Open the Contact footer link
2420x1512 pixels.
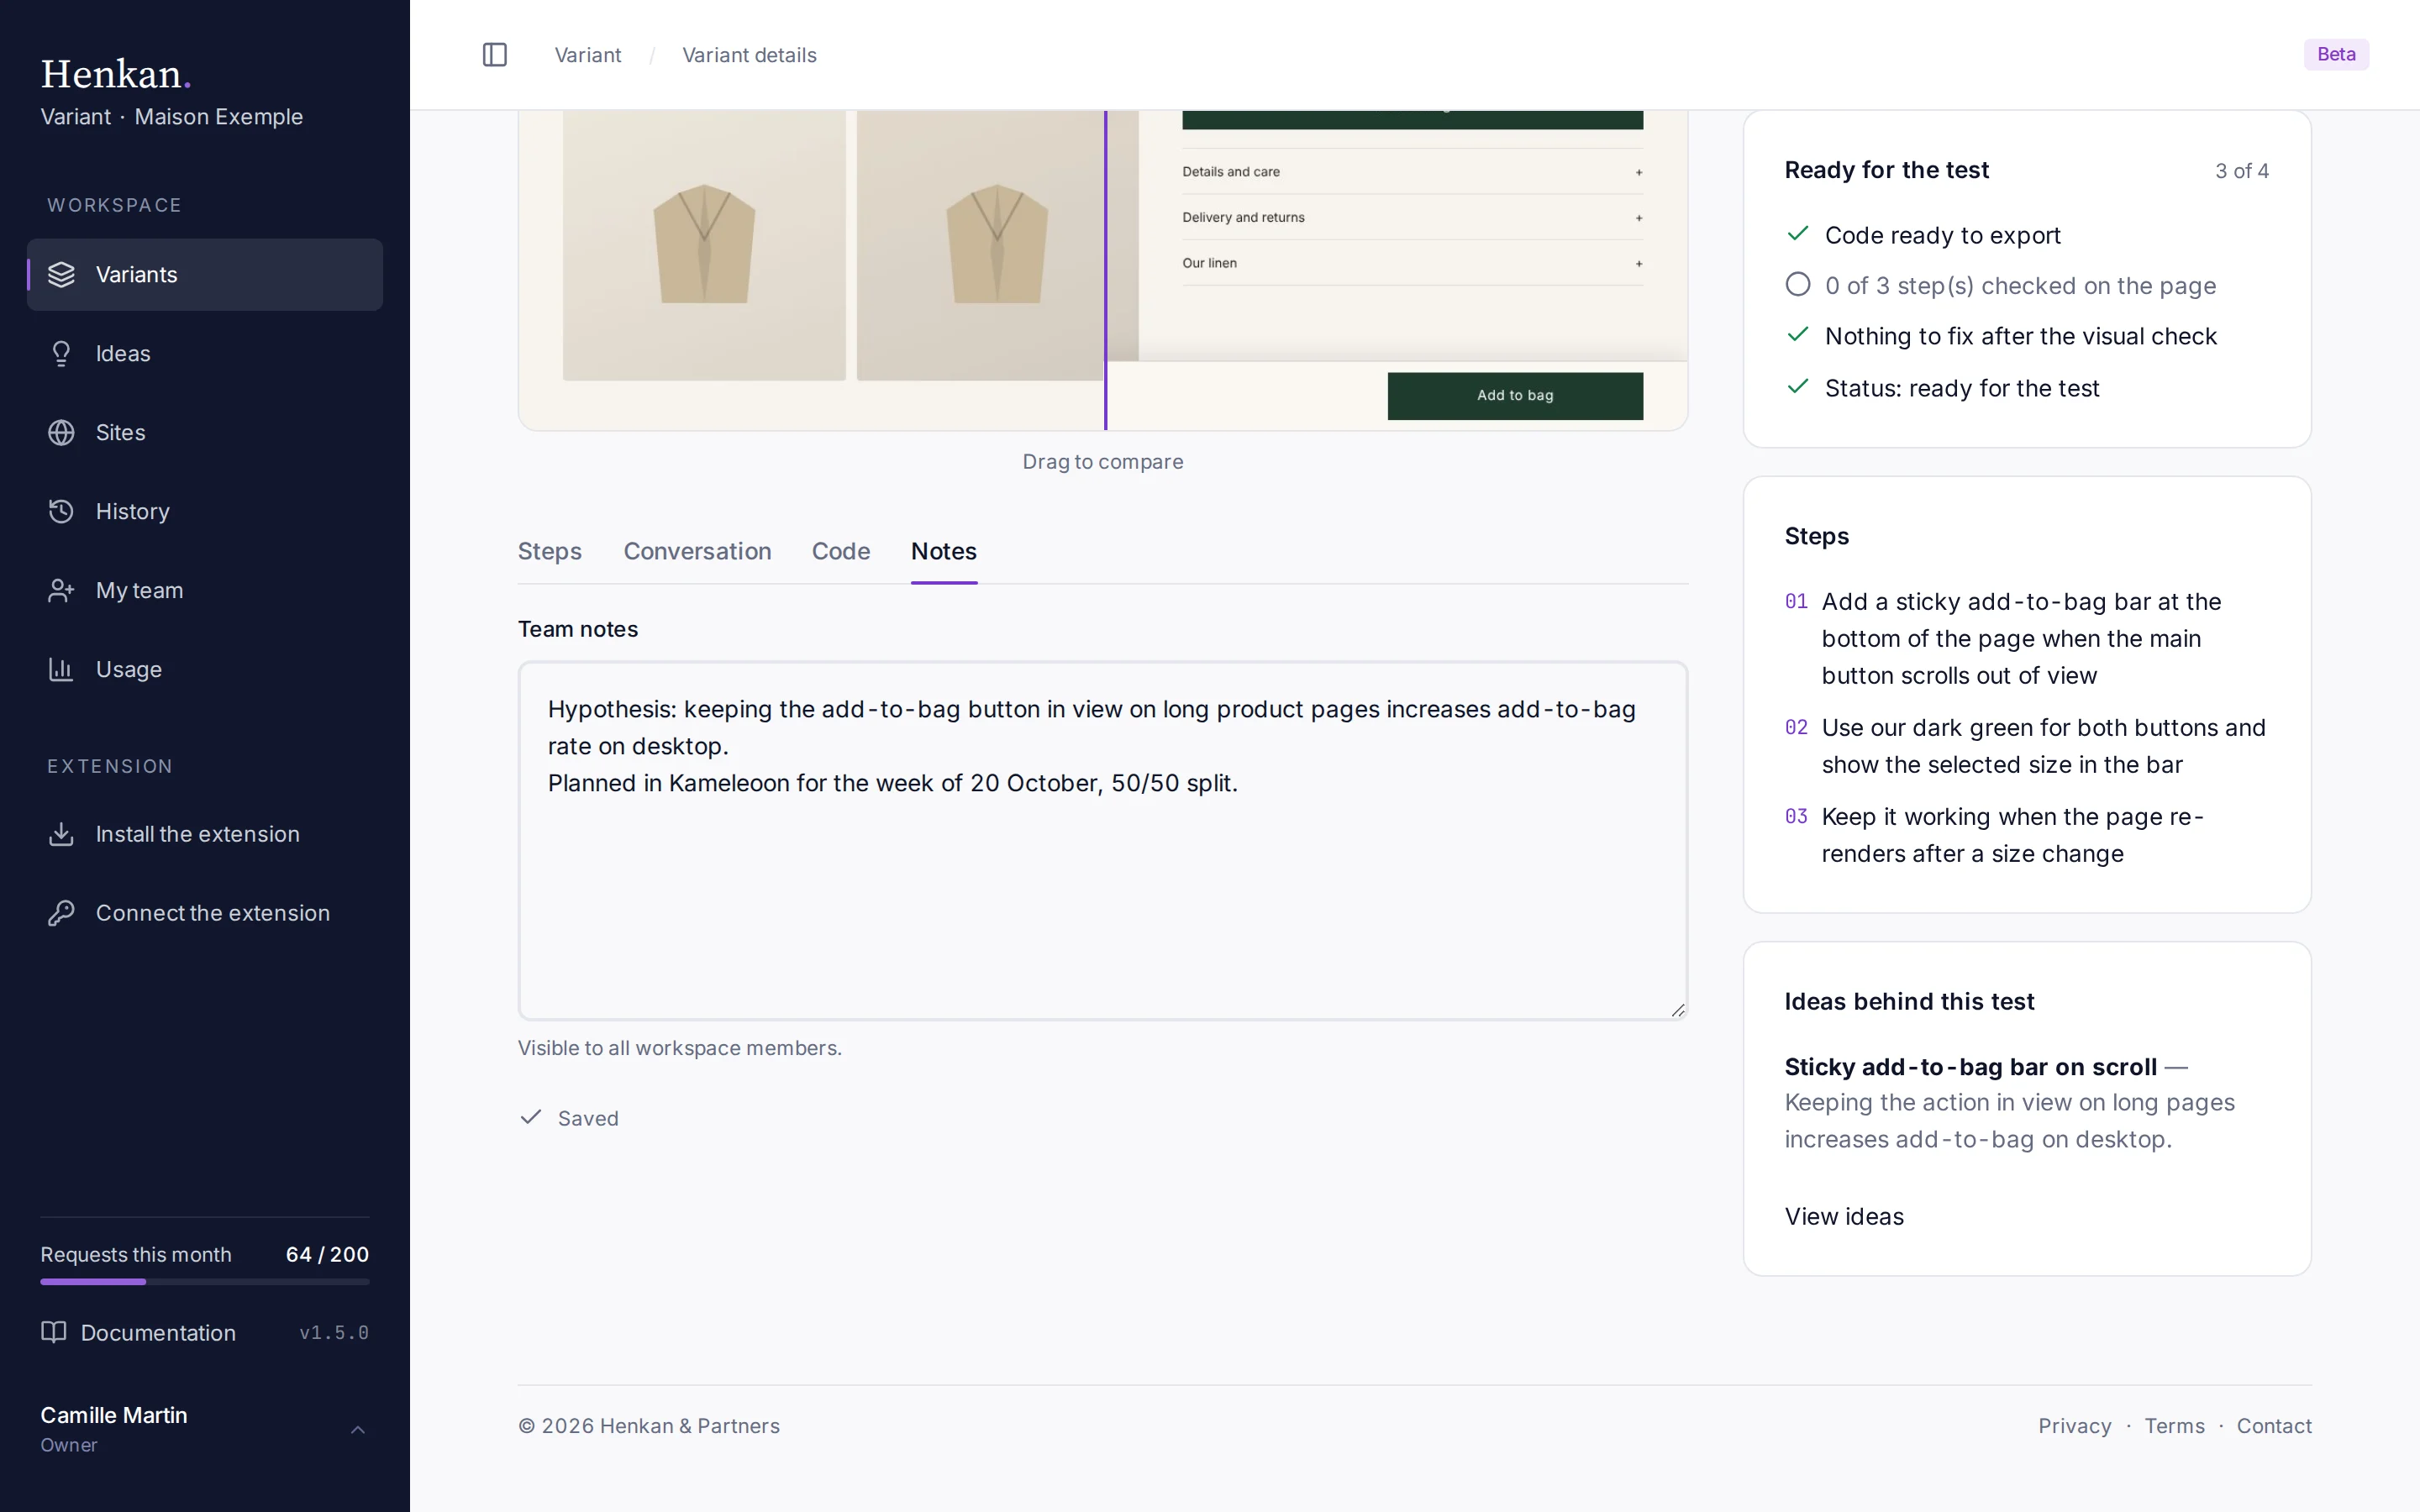(2274, 1426)
